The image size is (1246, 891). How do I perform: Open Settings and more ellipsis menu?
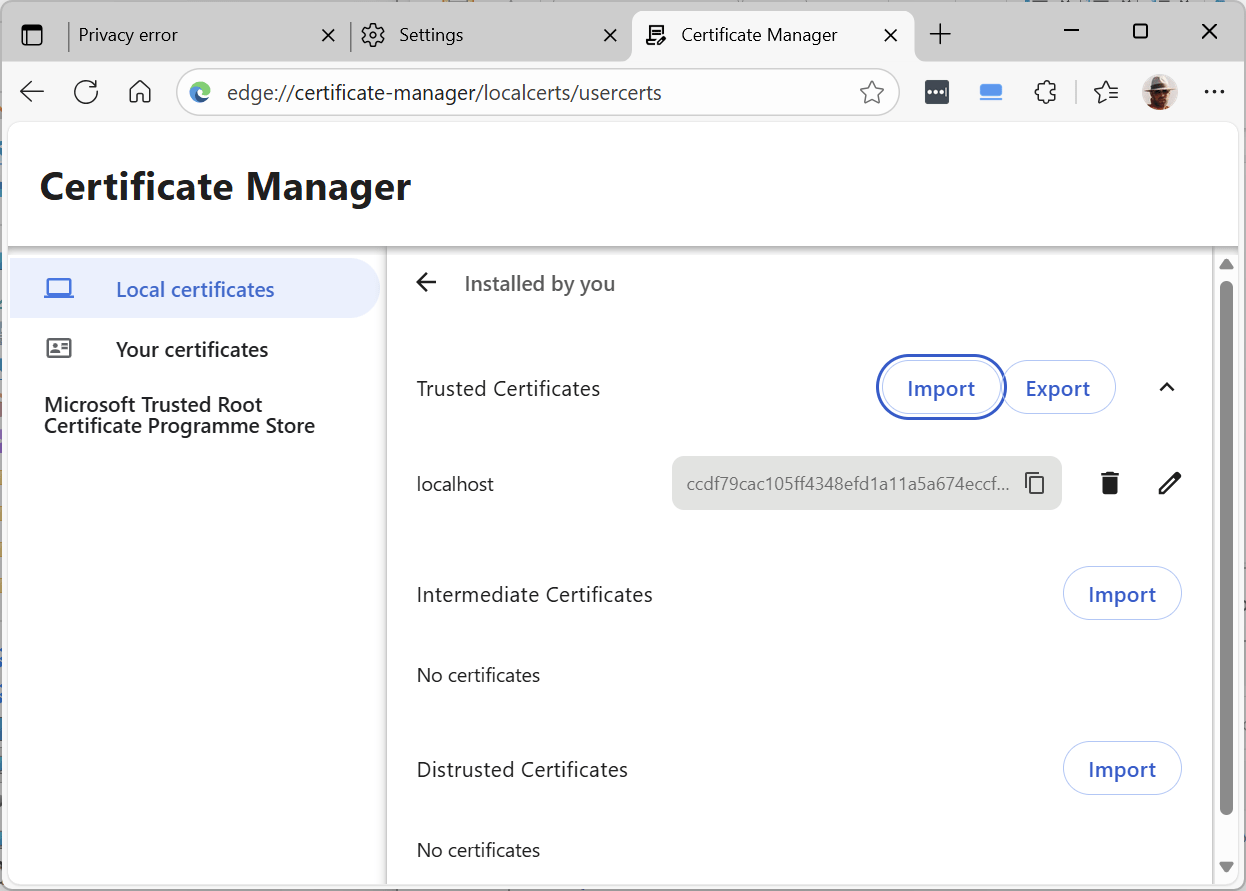click(x=1214, y=93)
